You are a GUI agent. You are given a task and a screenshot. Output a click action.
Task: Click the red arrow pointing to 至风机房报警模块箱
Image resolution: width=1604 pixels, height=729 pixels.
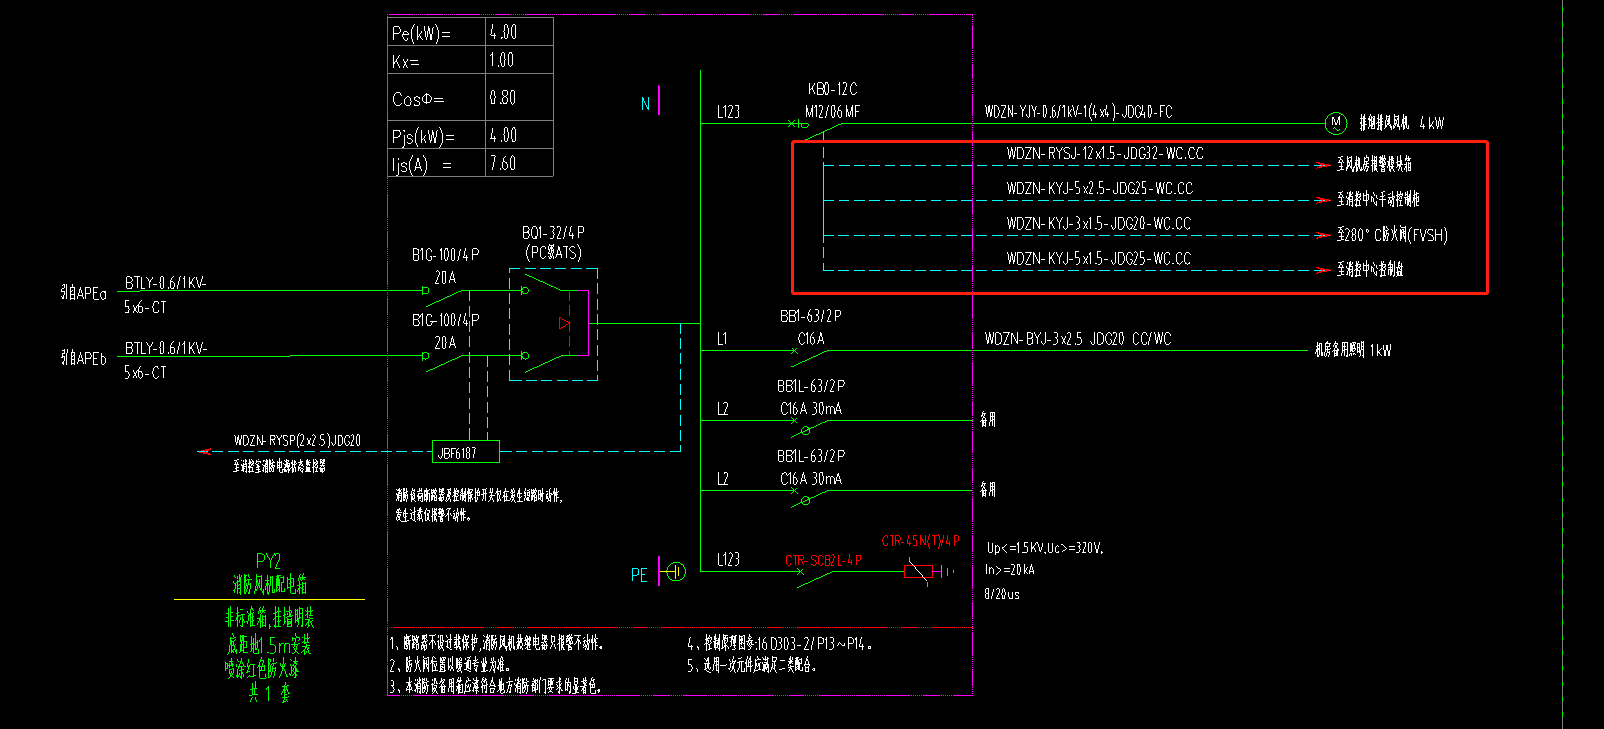(x=1322, y=165)
